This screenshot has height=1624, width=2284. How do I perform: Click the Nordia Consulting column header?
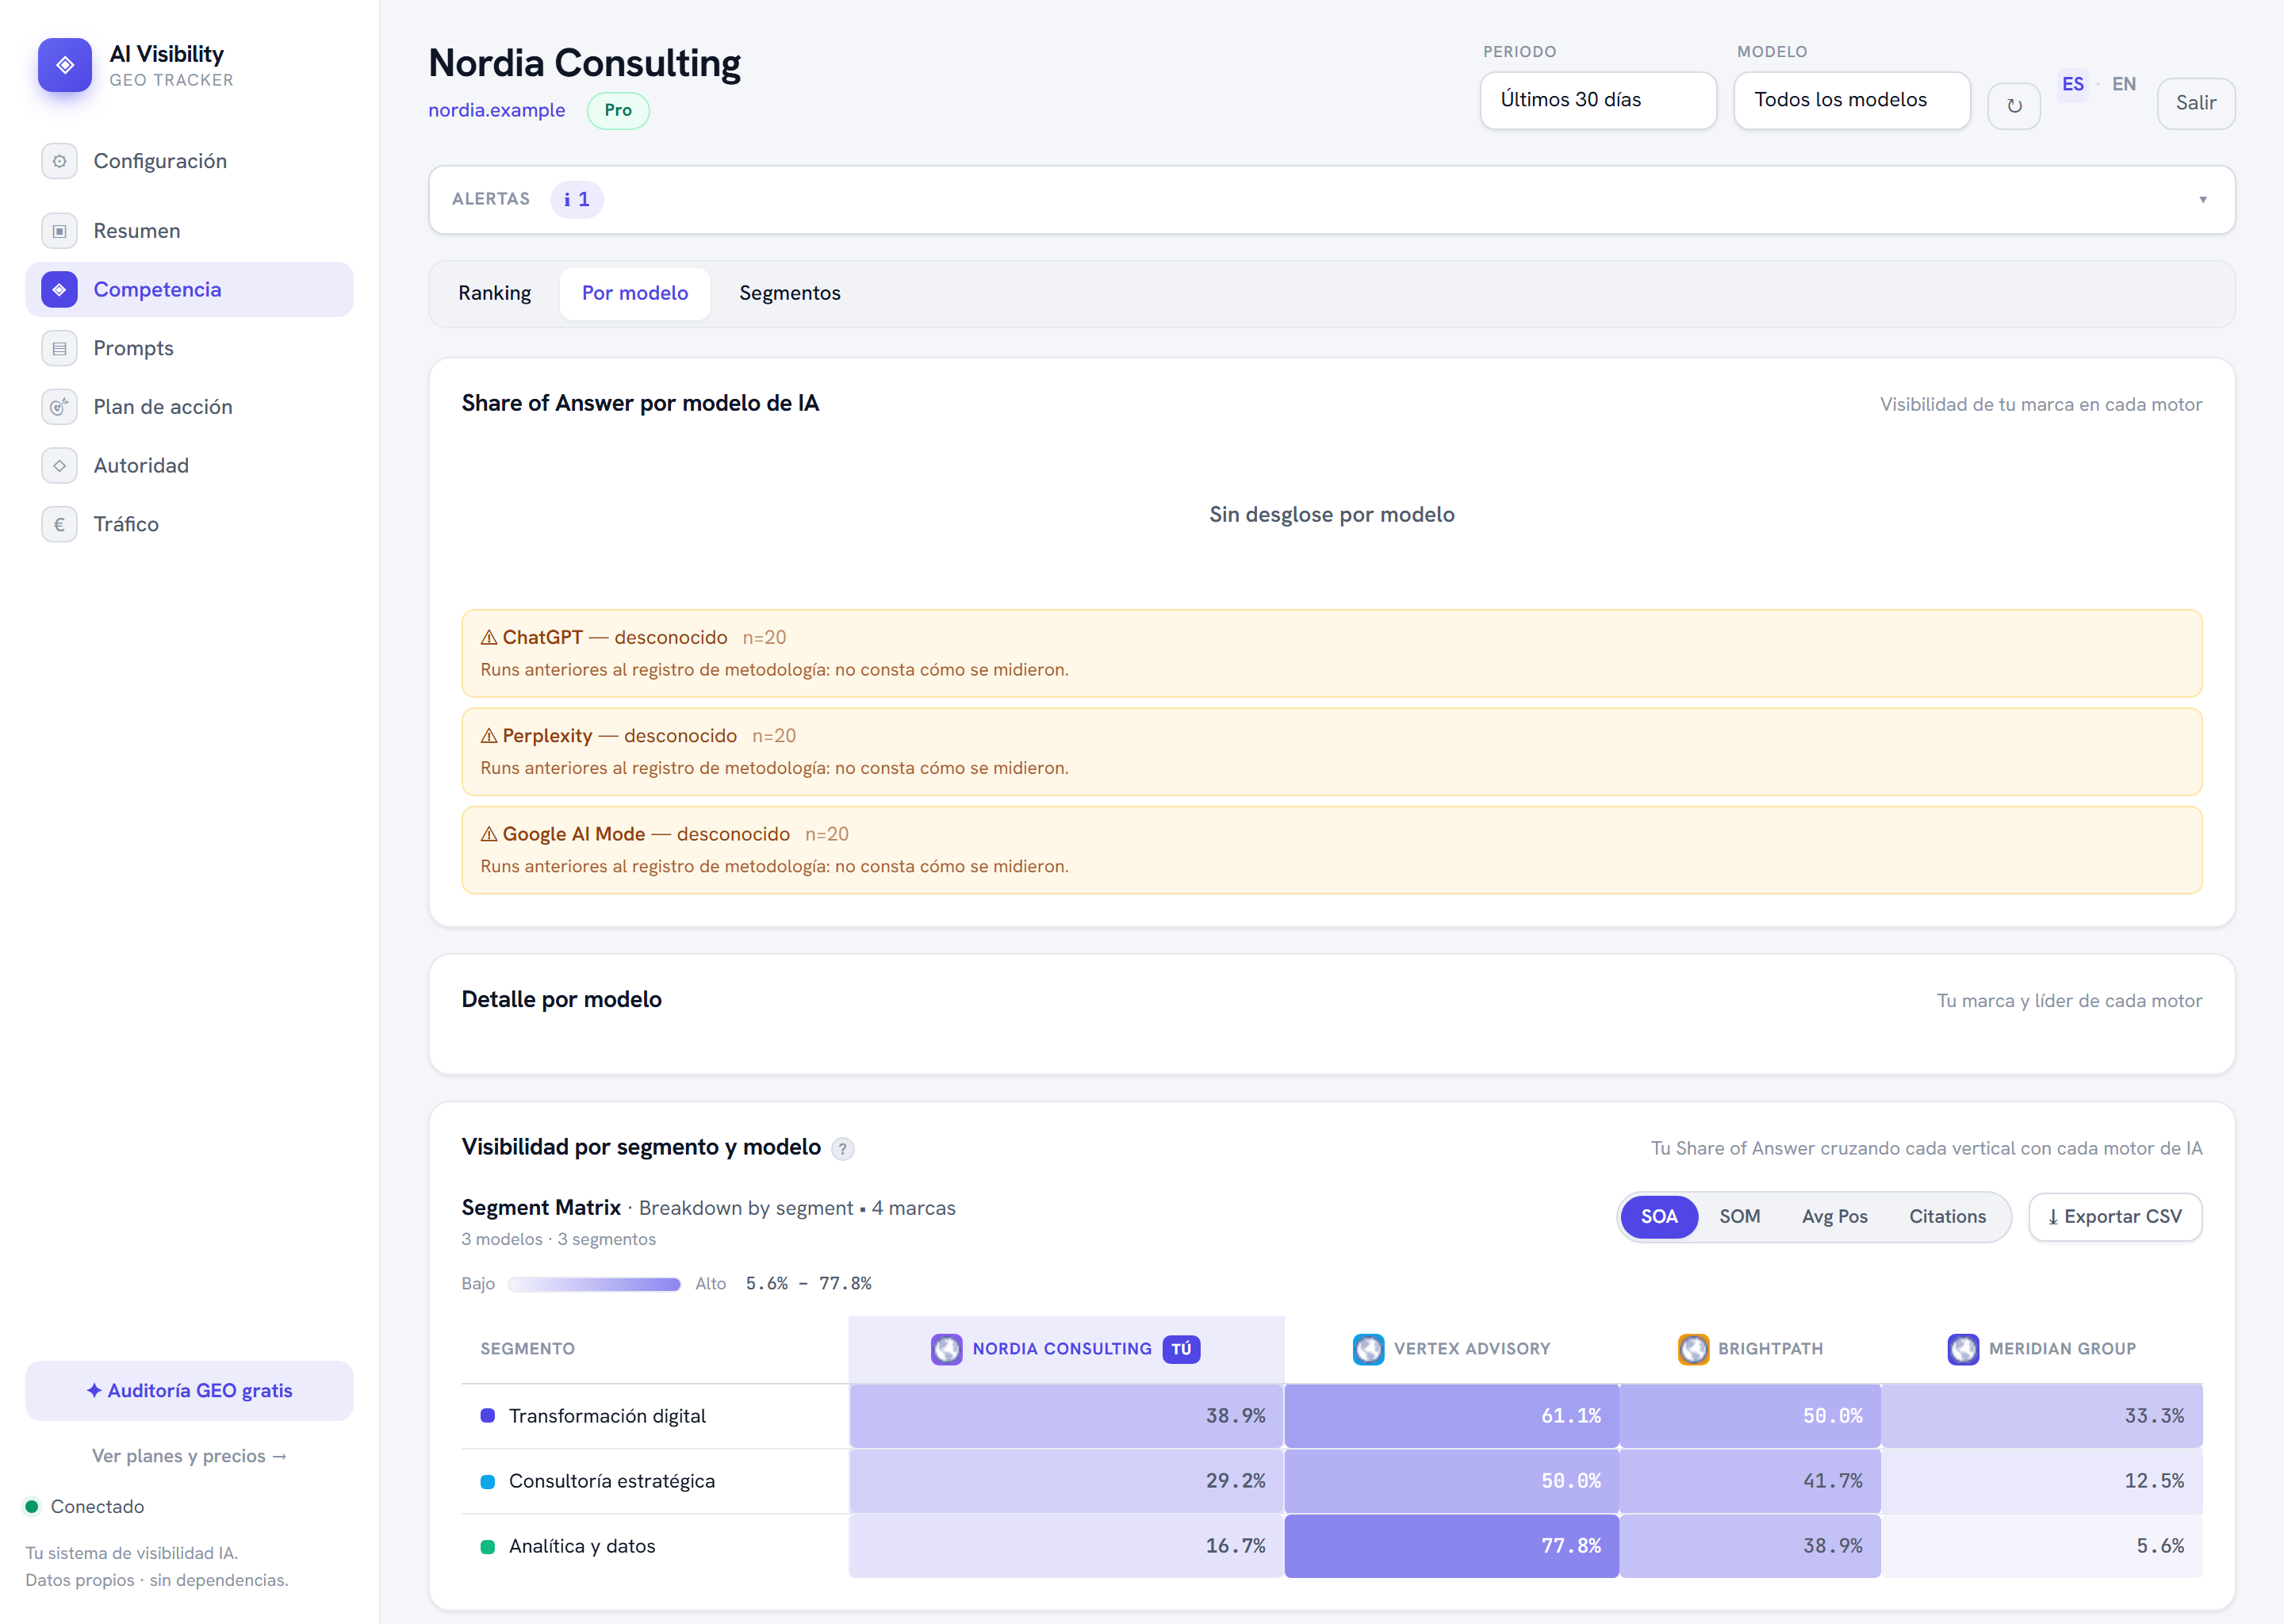point(1066,1349)
